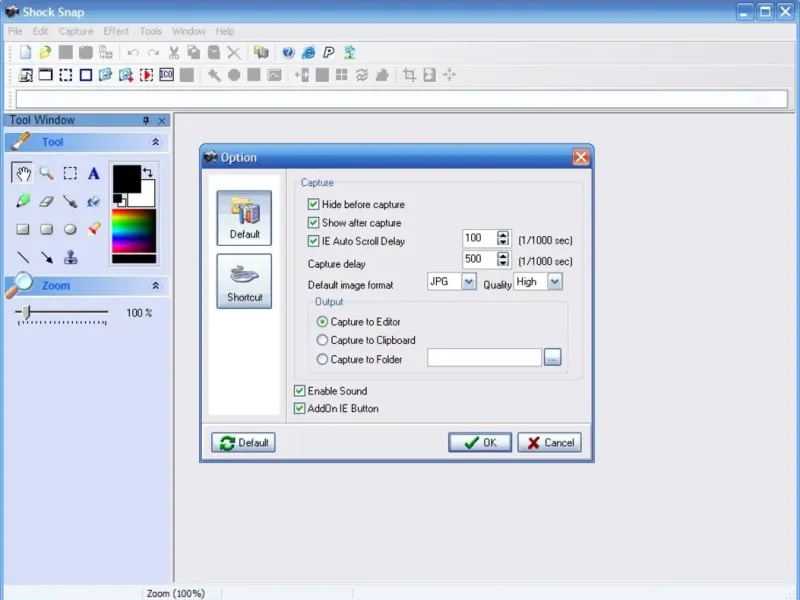Viewport: 800px width, 600px height.
Task: Open the Default image format dropdown
Action: tap(468, 281)
